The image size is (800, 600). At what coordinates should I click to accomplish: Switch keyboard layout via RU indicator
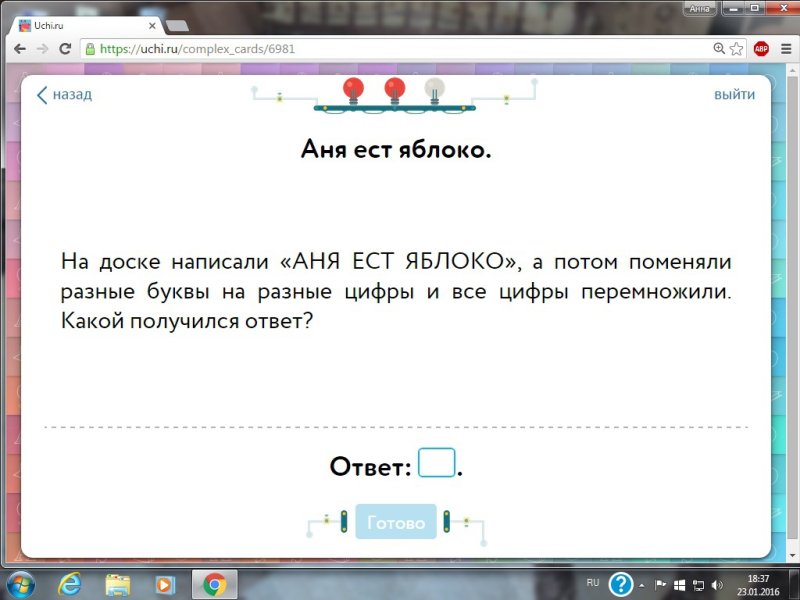coord(591,582)
